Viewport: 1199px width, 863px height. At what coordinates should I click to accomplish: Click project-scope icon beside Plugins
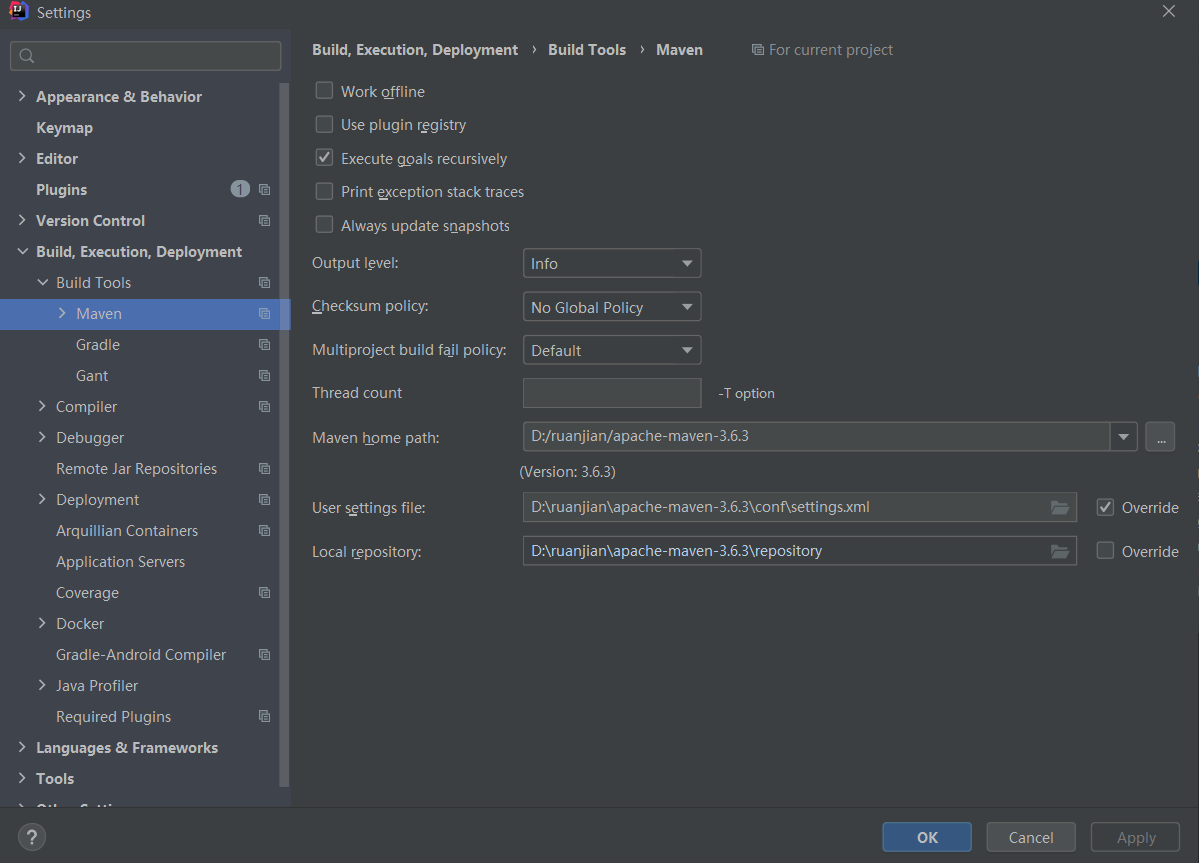coord(264,190)
